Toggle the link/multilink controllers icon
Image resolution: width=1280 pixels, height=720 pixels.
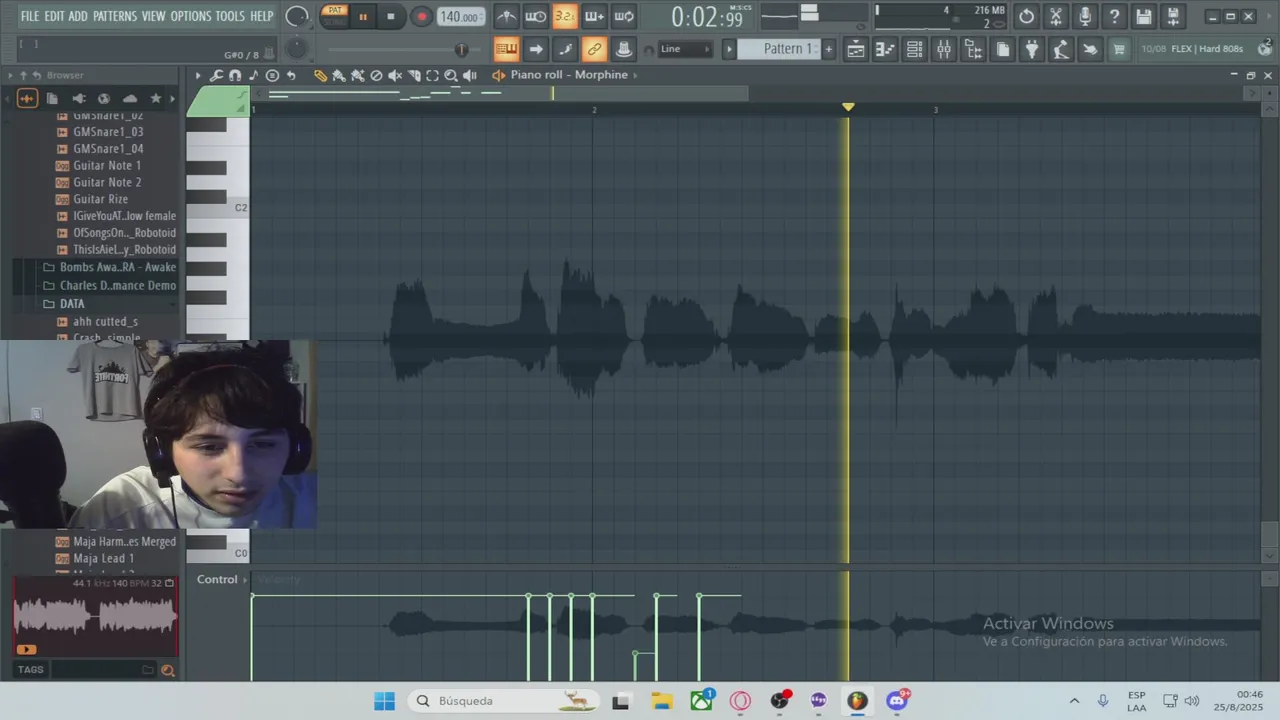coord(594,49)
